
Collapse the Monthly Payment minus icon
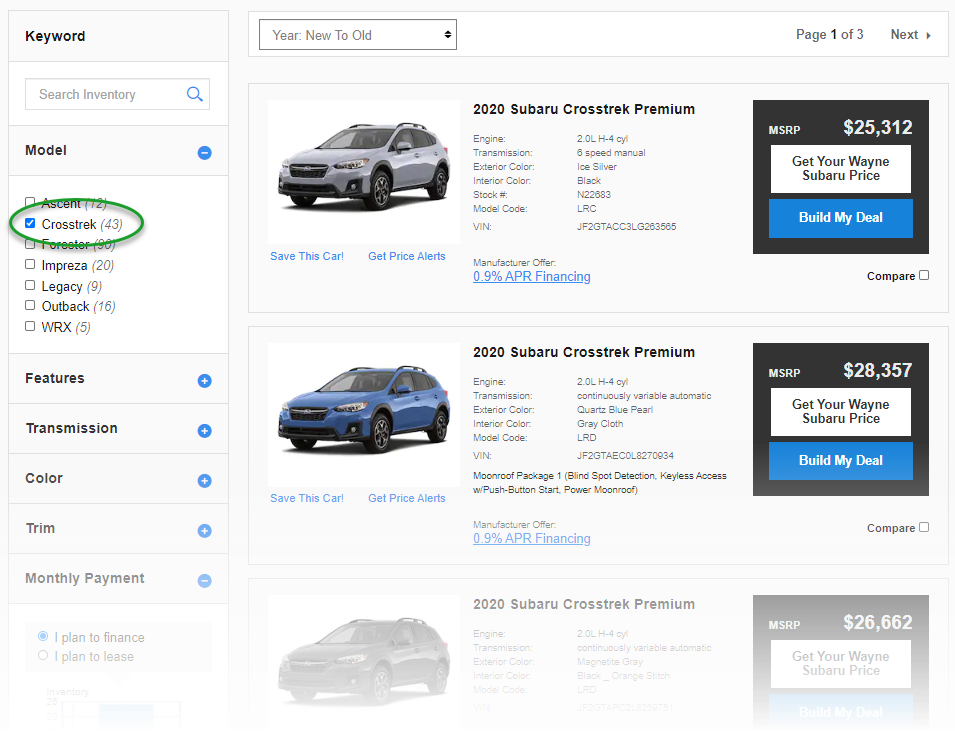(205, 581)
